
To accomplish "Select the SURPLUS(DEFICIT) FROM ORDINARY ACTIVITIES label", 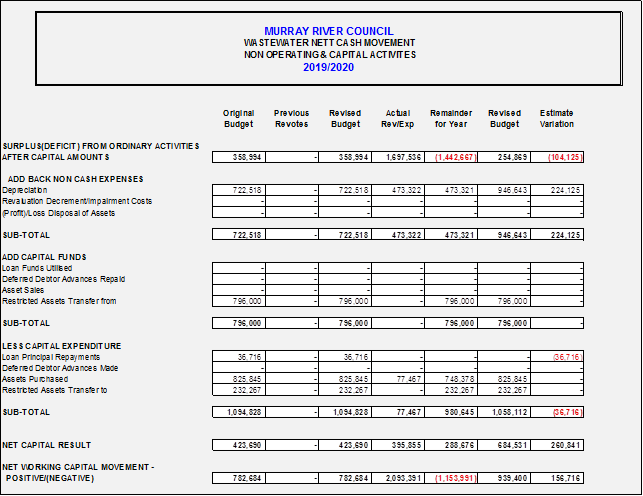I will tap(101, 146).
